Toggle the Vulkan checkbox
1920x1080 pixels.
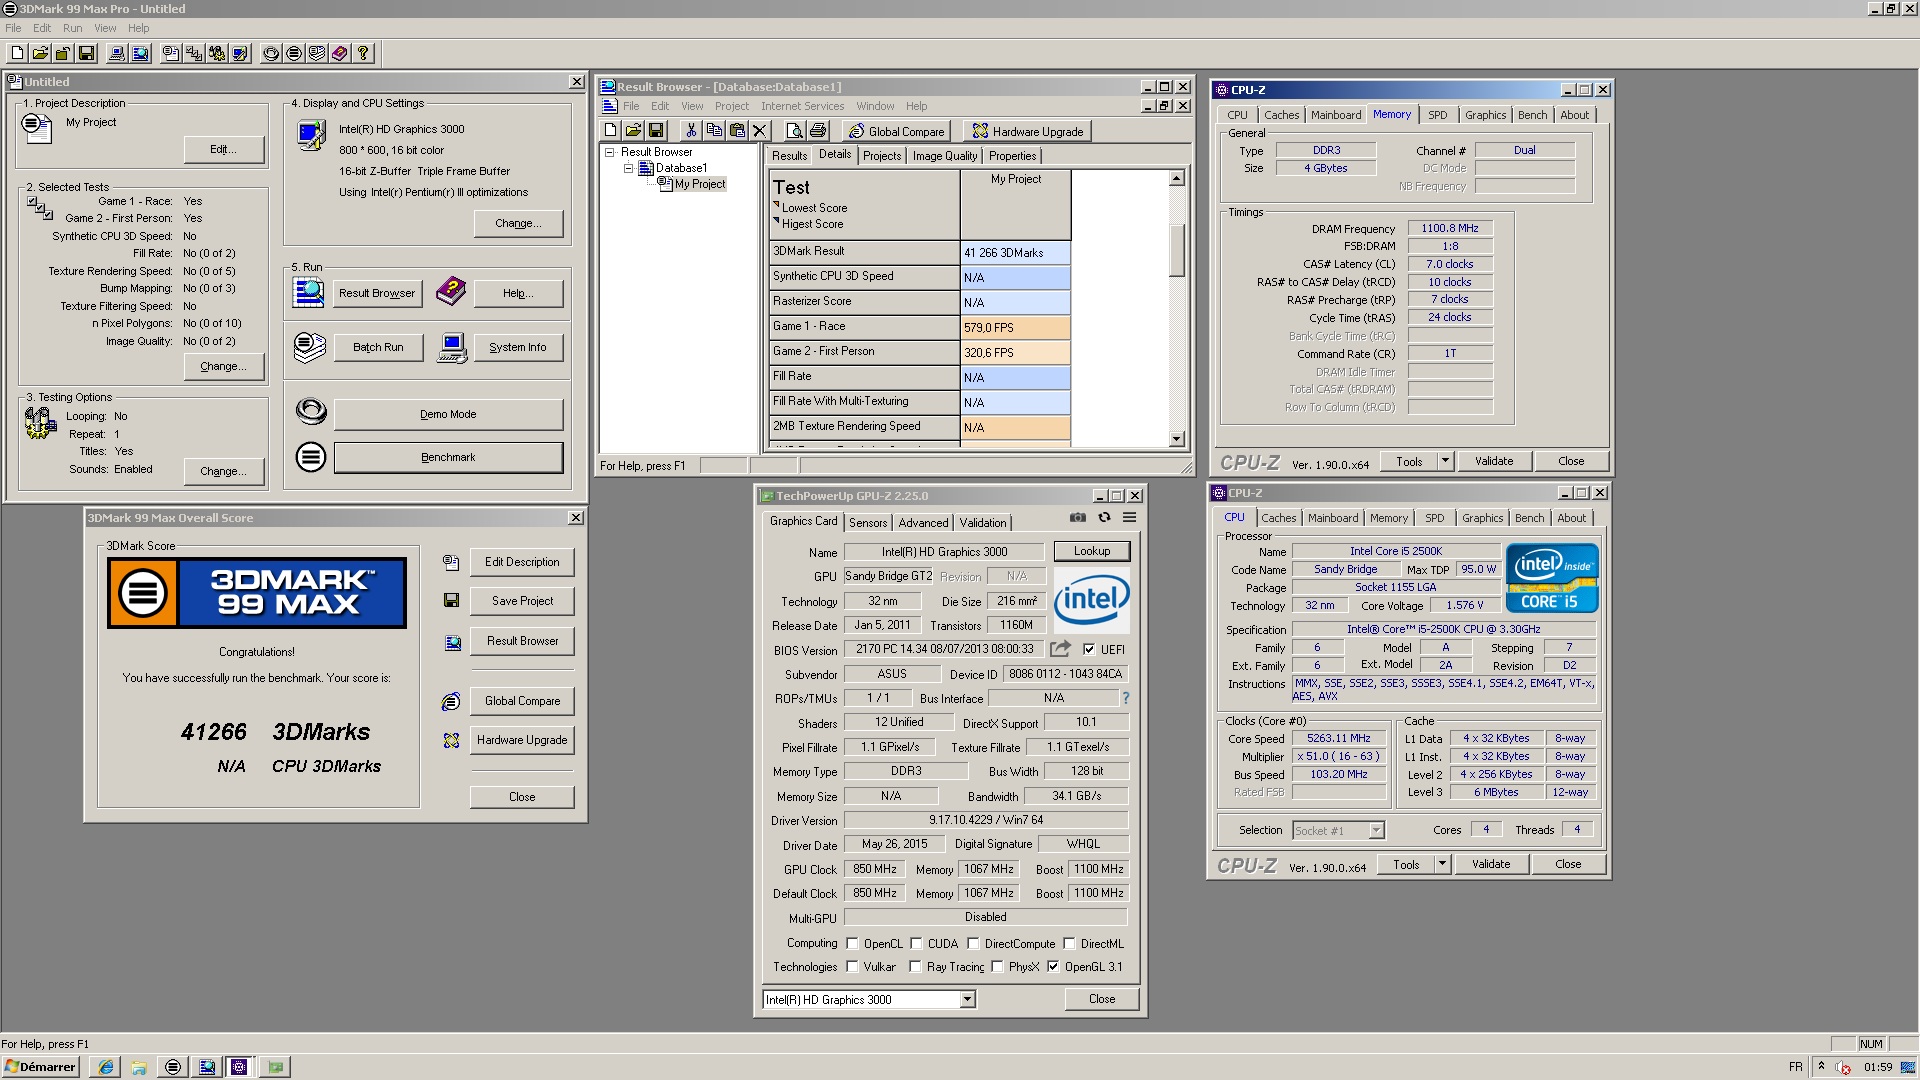852,966
